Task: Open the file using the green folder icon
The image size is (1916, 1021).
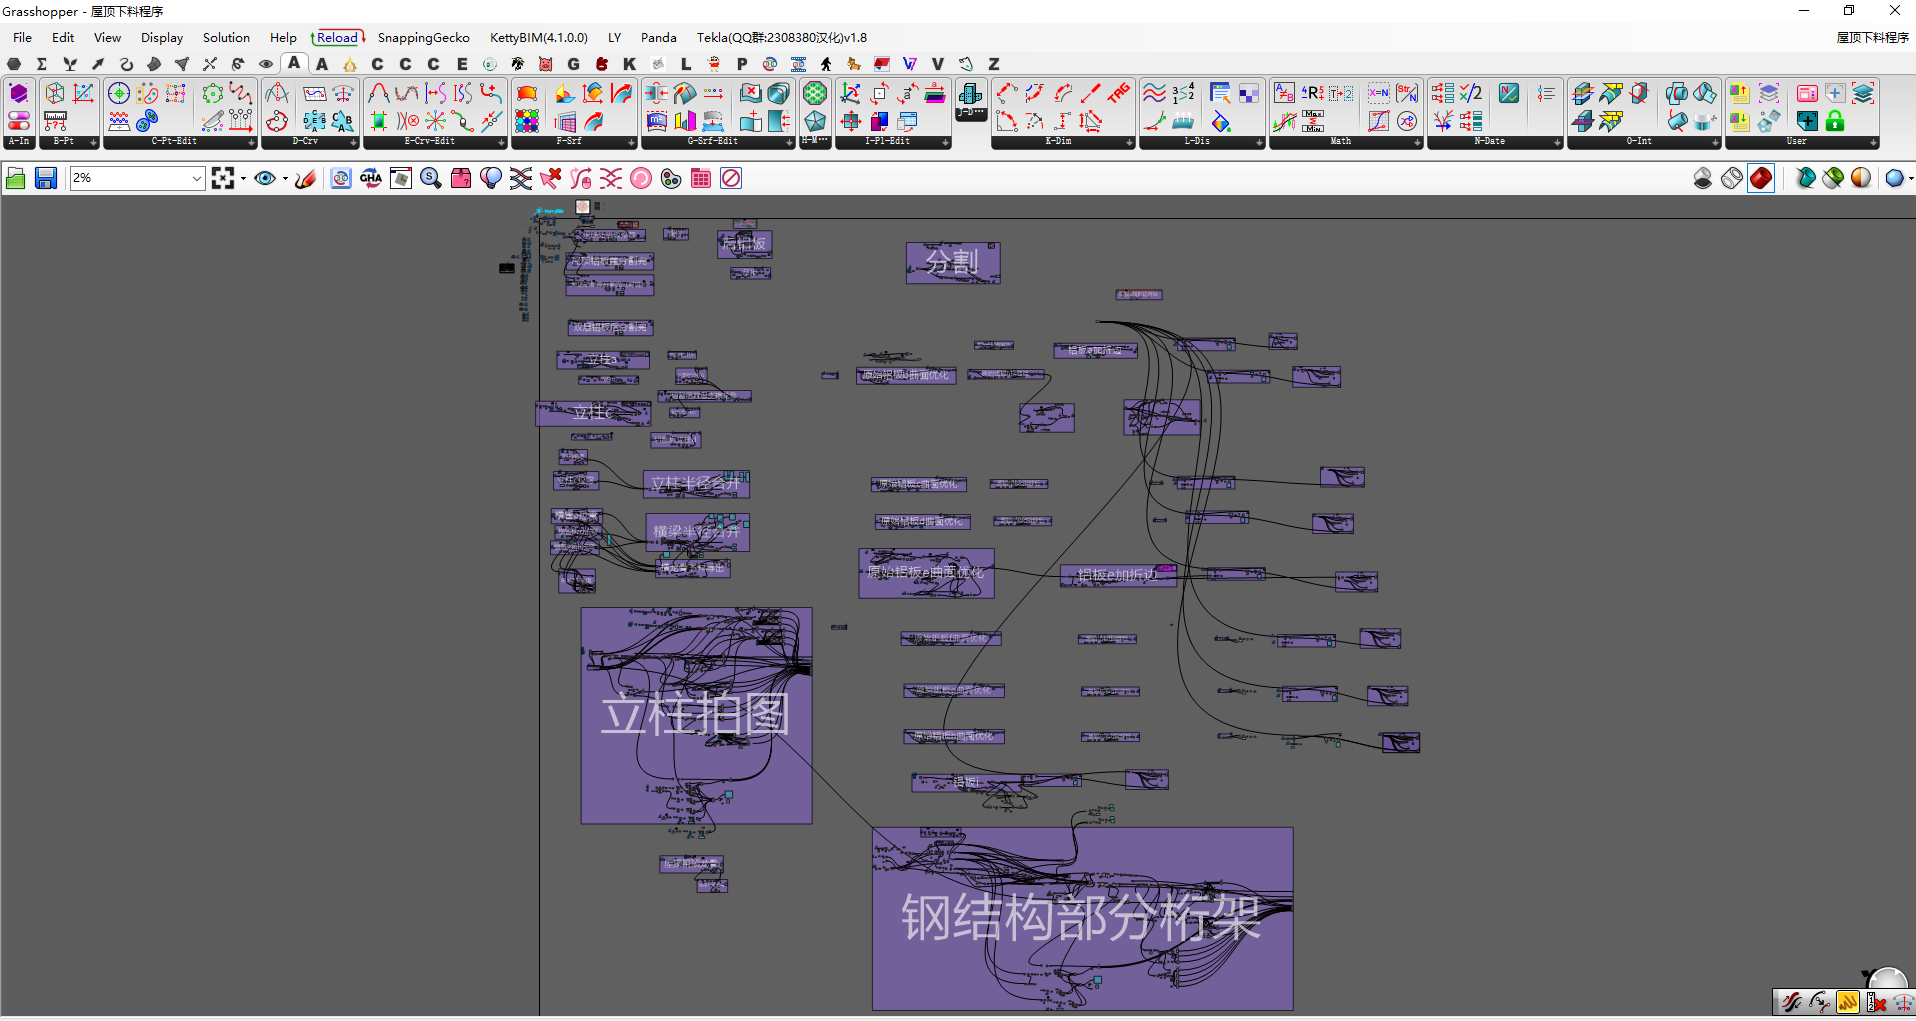Action: pyautogui.click(x=16, y=179)
